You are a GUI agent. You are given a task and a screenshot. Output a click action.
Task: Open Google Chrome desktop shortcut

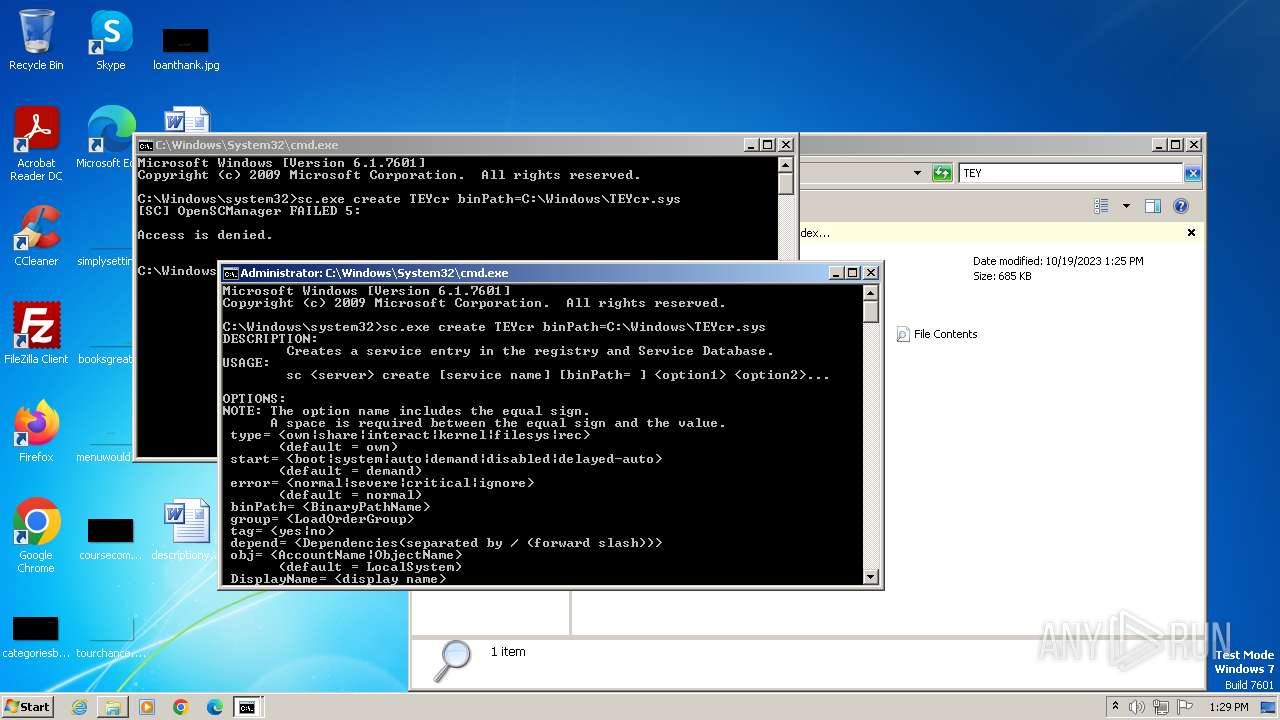[x=36, y=535]
